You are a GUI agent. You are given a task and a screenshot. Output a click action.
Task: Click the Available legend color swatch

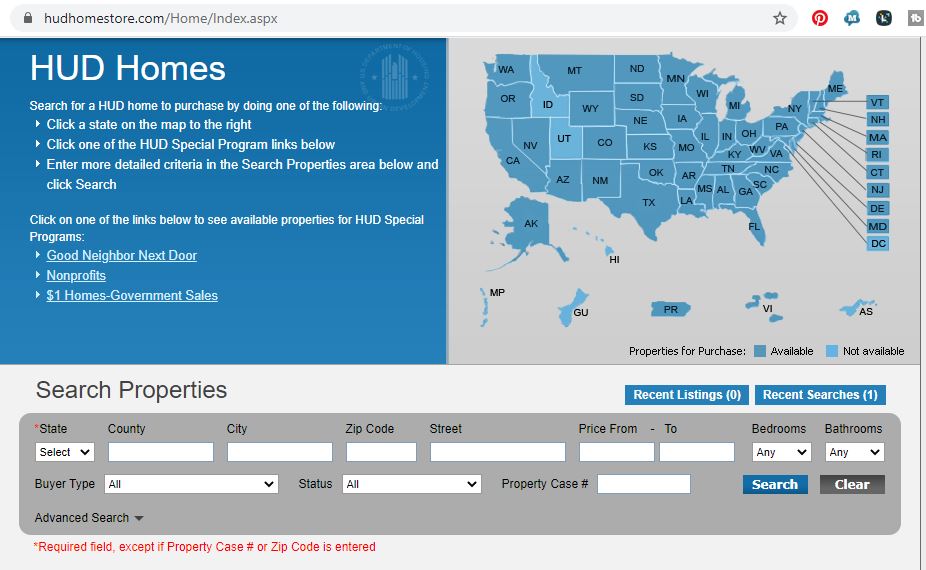coord(760,351)
